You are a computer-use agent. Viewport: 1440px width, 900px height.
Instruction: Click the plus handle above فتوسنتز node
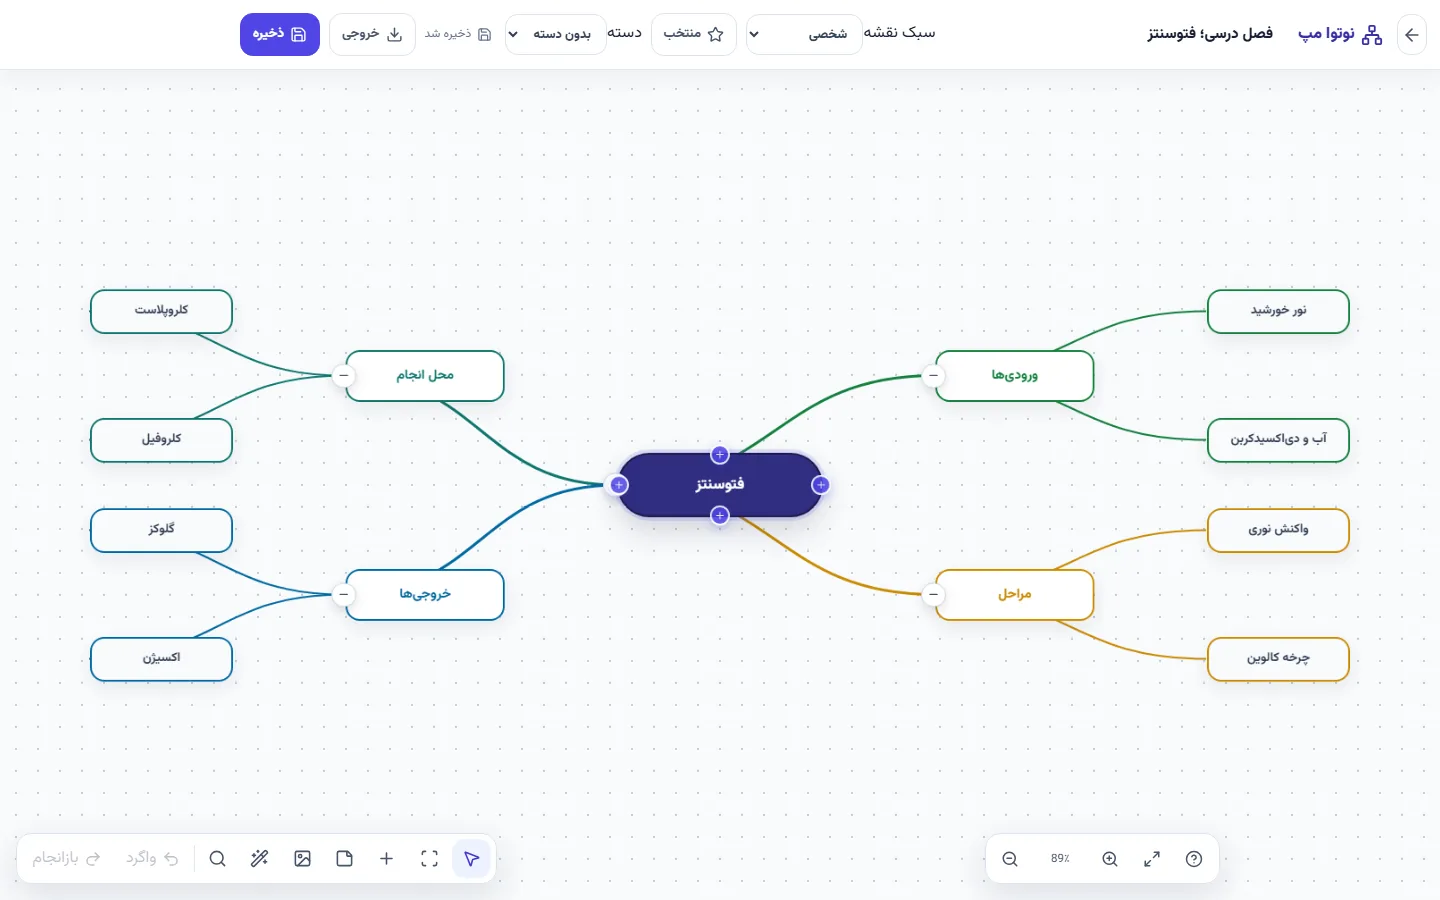pyautogui.click(x=720, y=455)
